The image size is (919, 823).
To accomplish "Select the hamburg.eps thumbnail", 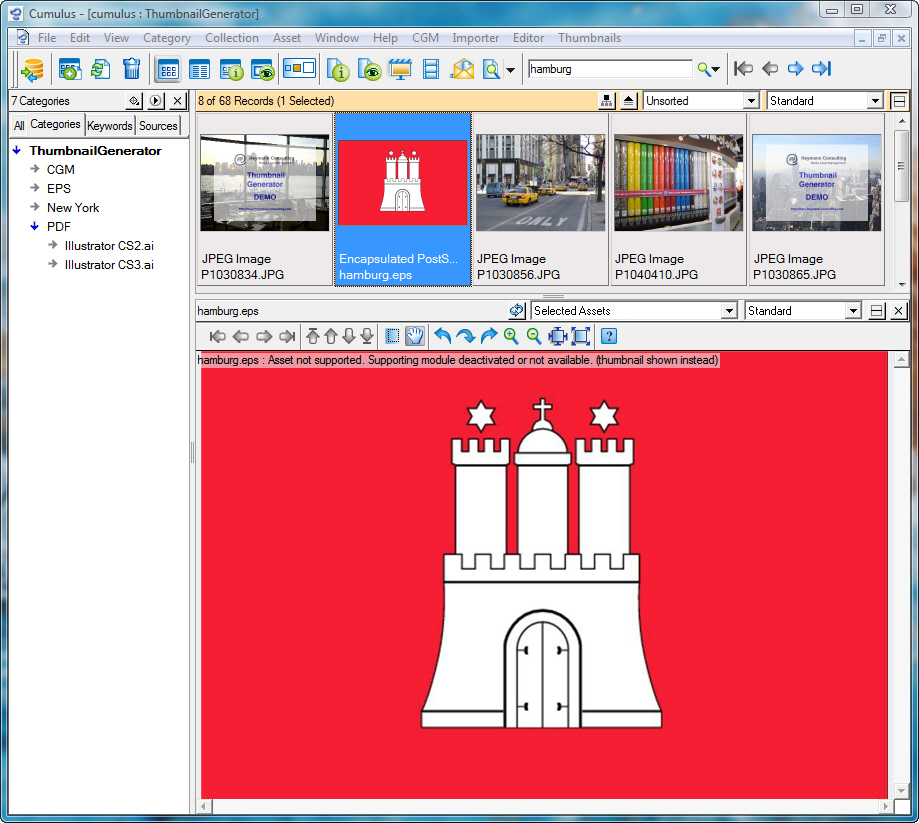I will (x=403, y=199).
